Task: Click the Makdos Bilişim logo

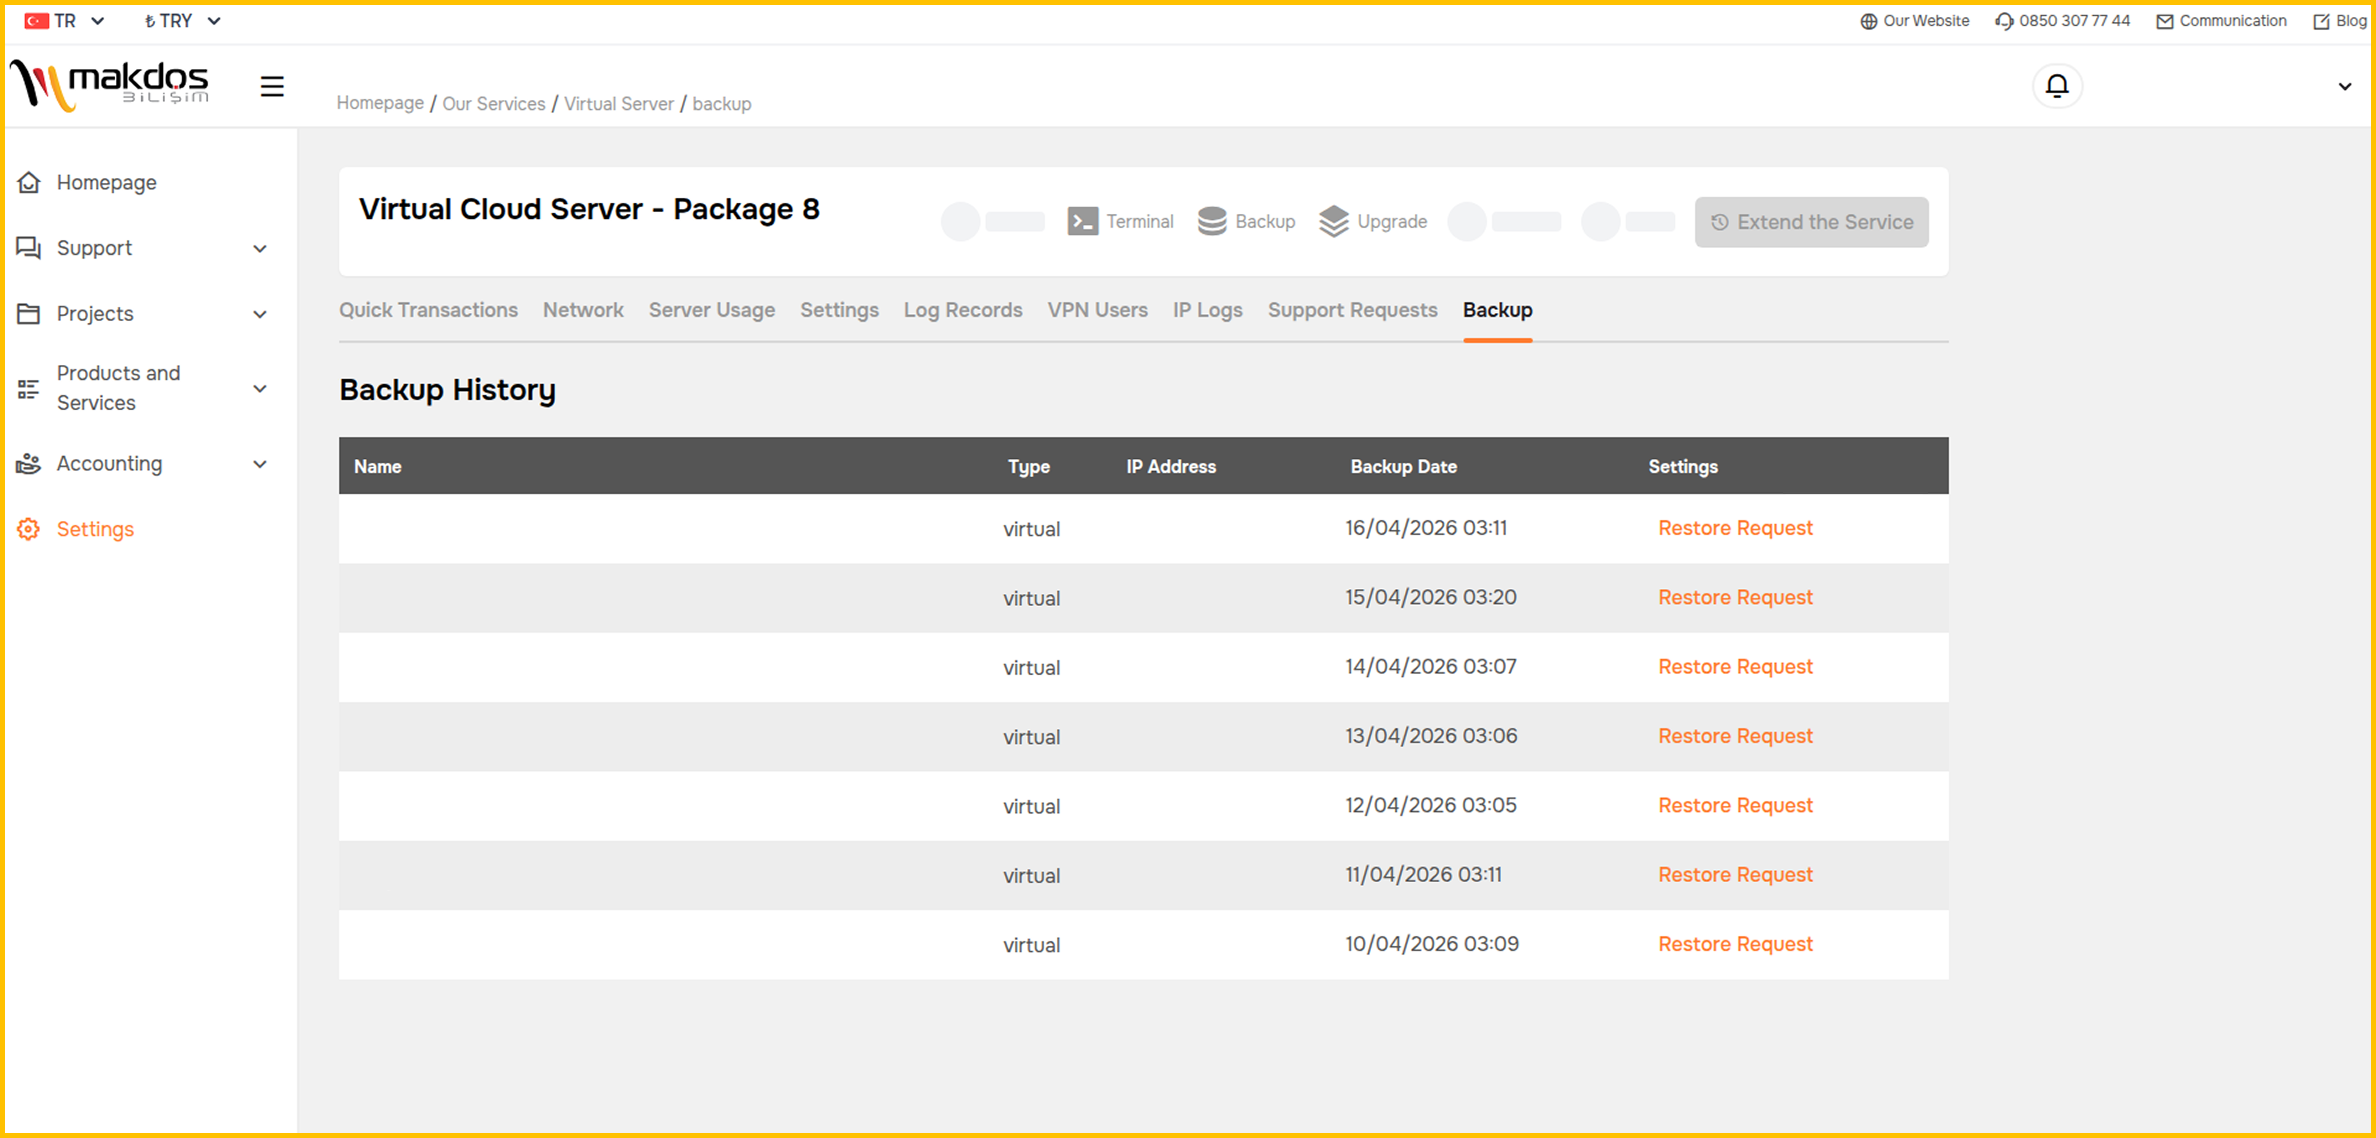Action: pos(110,85)
